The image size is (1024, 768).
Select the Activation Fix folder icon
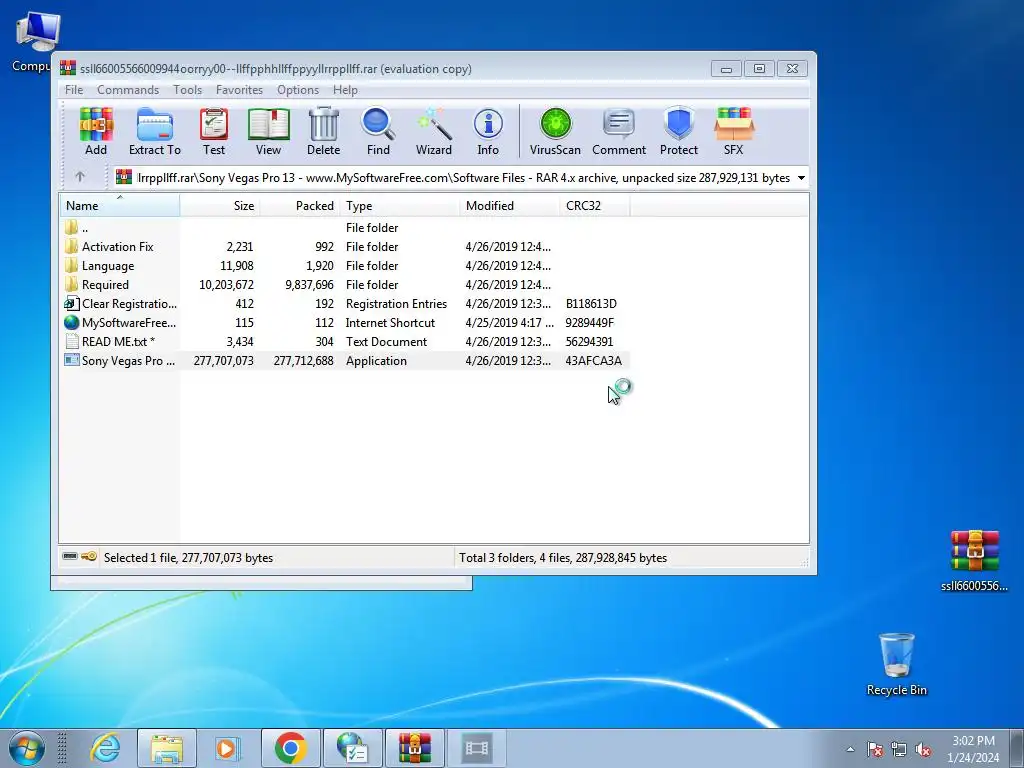pos(71,246)
